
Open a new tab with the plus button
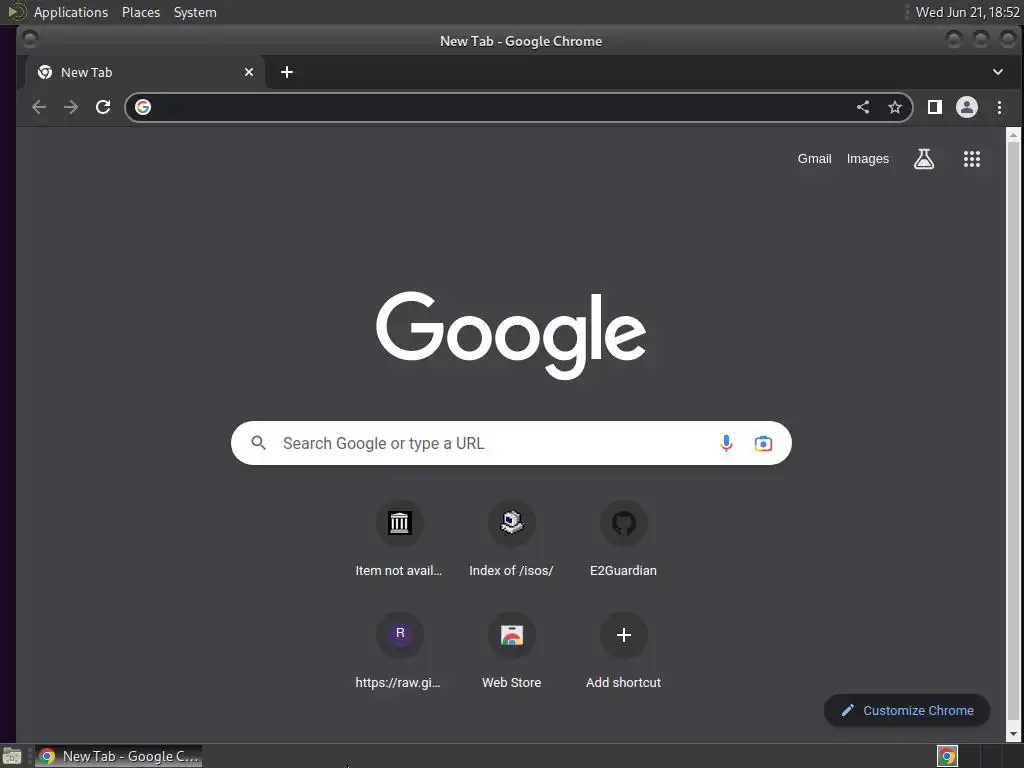287,72
